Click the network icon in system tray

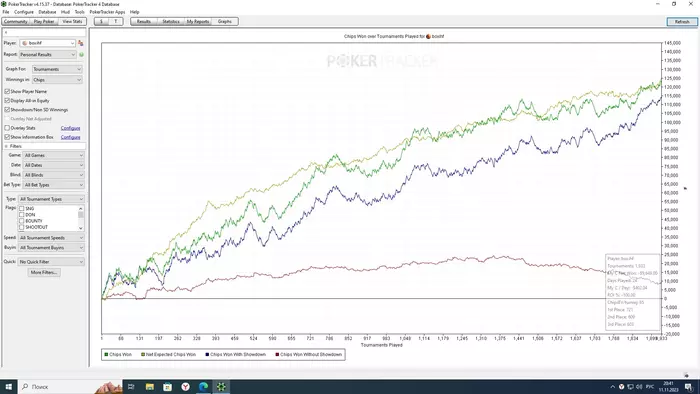click(630, 386)
